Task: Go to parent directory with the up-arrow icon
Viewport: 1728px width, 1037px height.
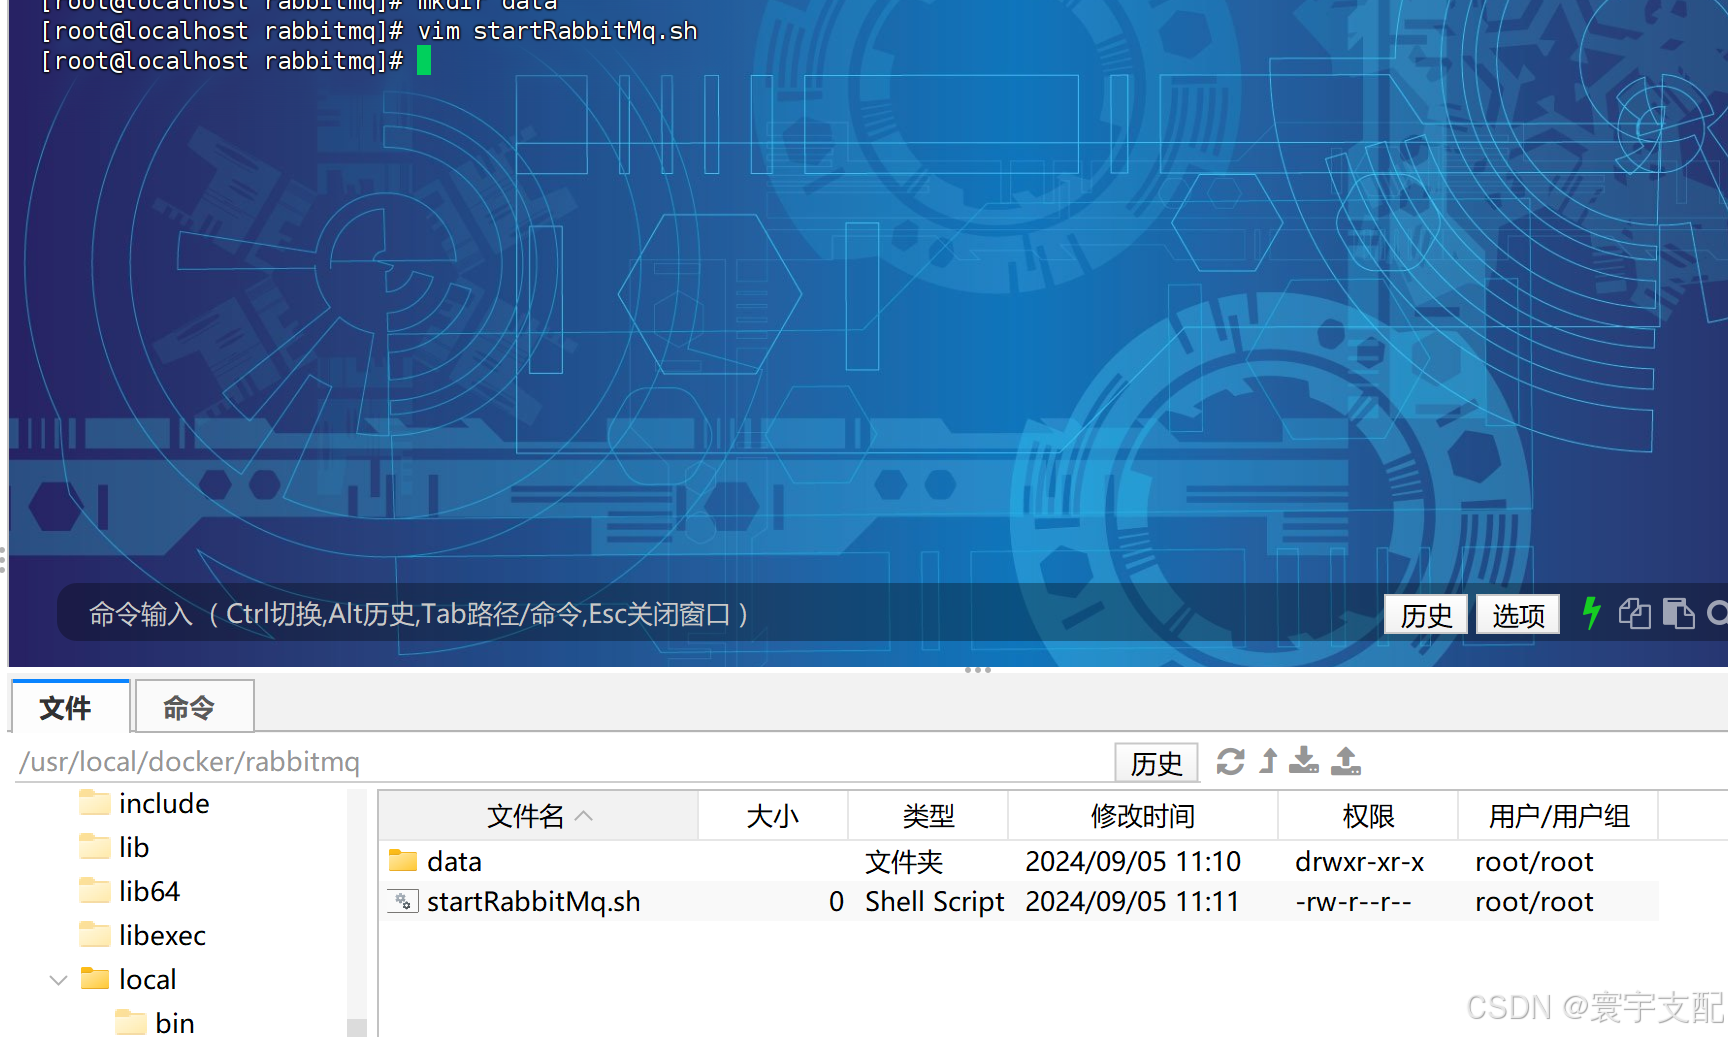Action: [x=1267, y=761]
